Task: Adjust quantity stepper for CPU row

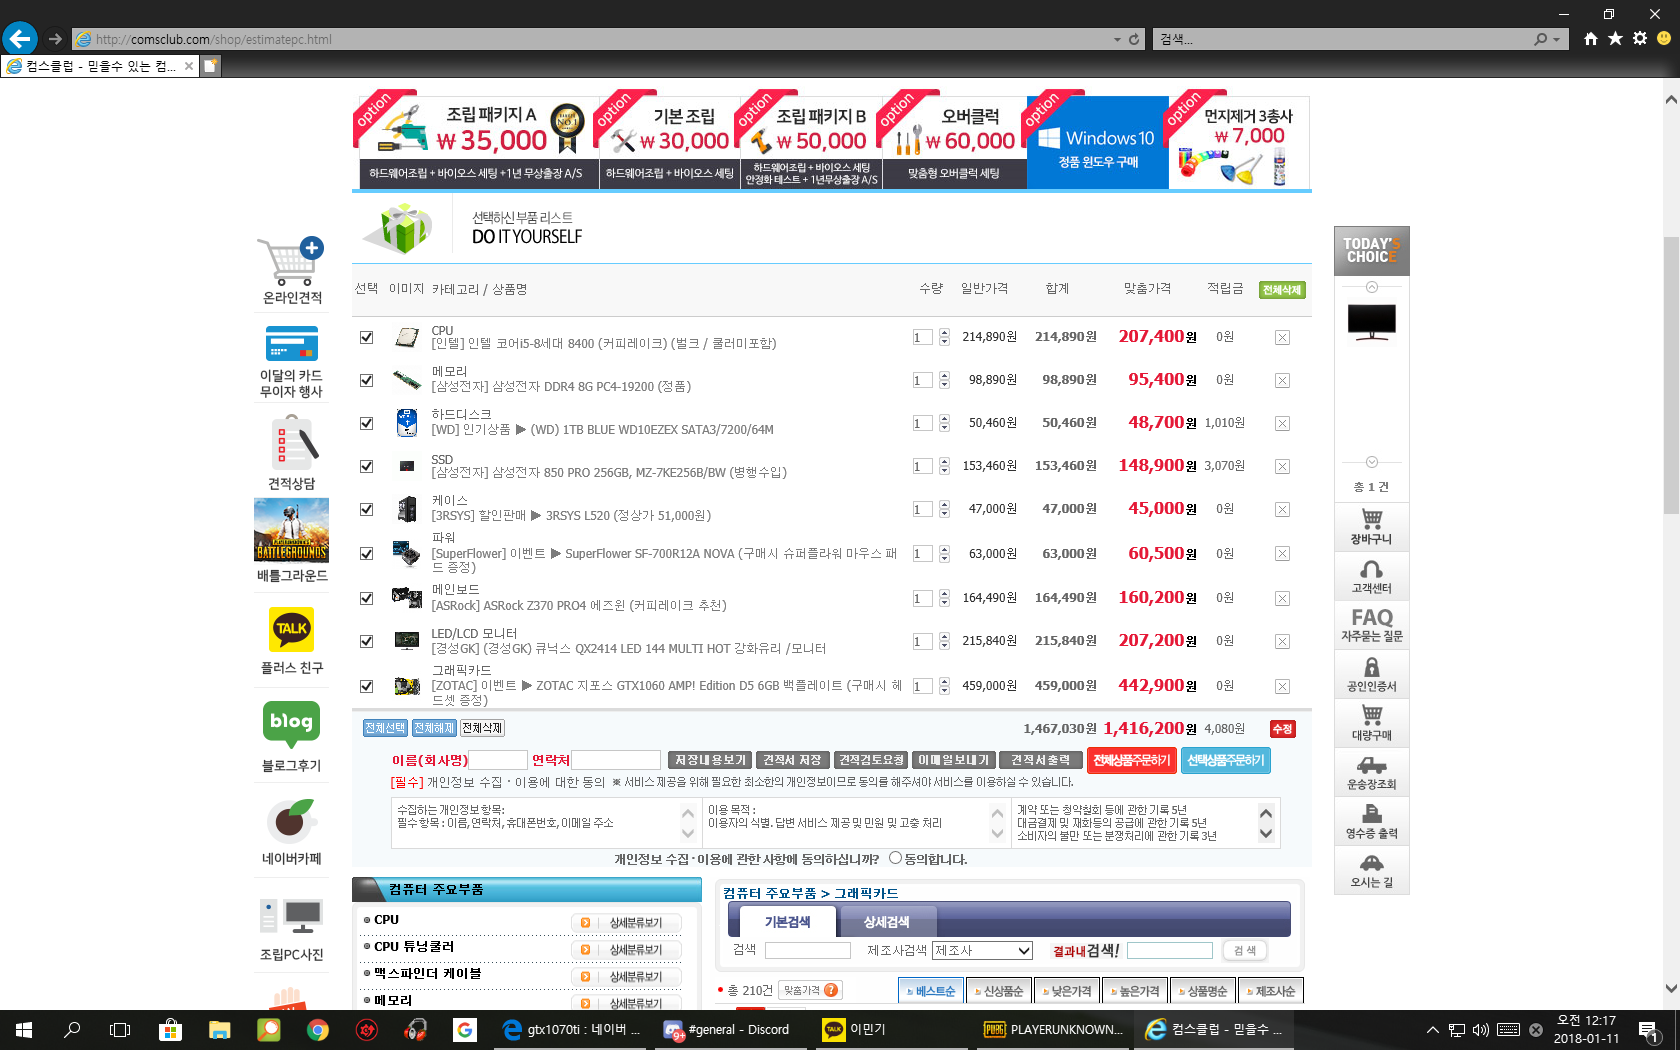Action: pyautogui.click(x=944, y=338)
